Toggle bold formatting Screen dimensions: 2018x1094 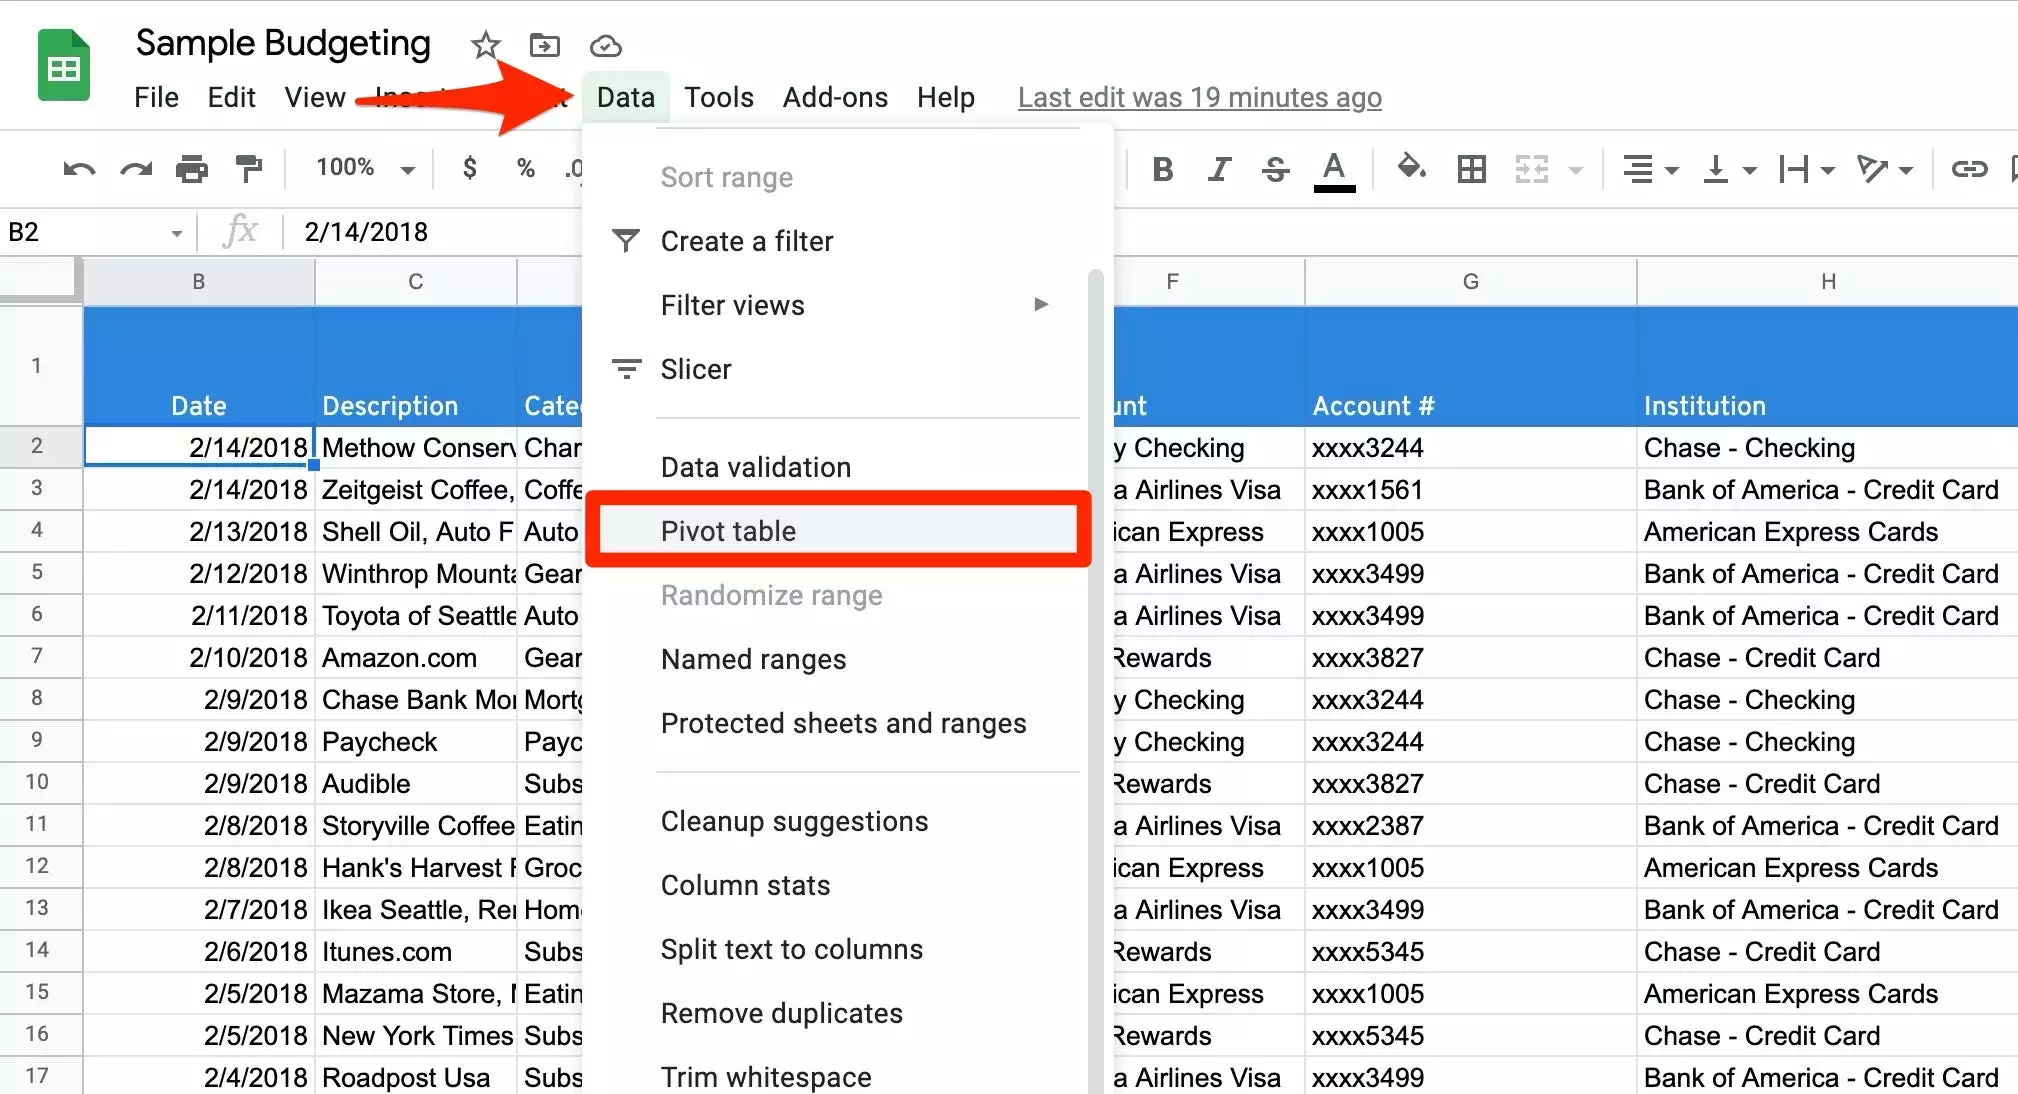pyautogui.click(x=1162, y=169)
